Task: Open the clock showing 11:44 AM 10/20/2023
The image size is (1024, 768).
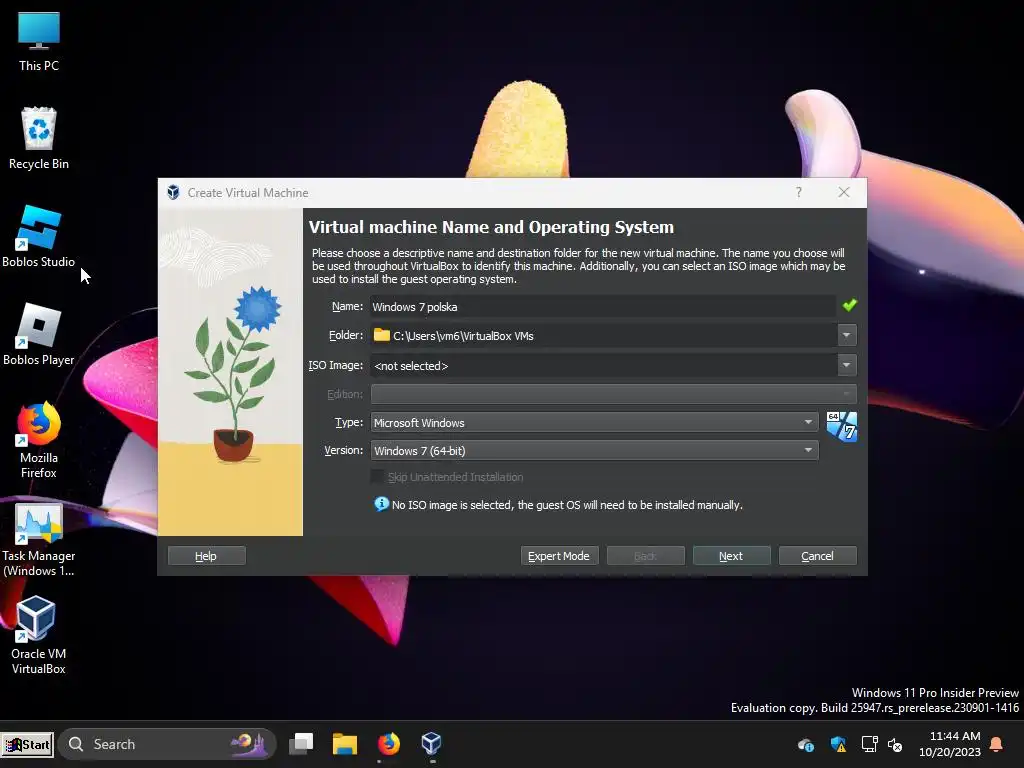Action: point(950,744)
